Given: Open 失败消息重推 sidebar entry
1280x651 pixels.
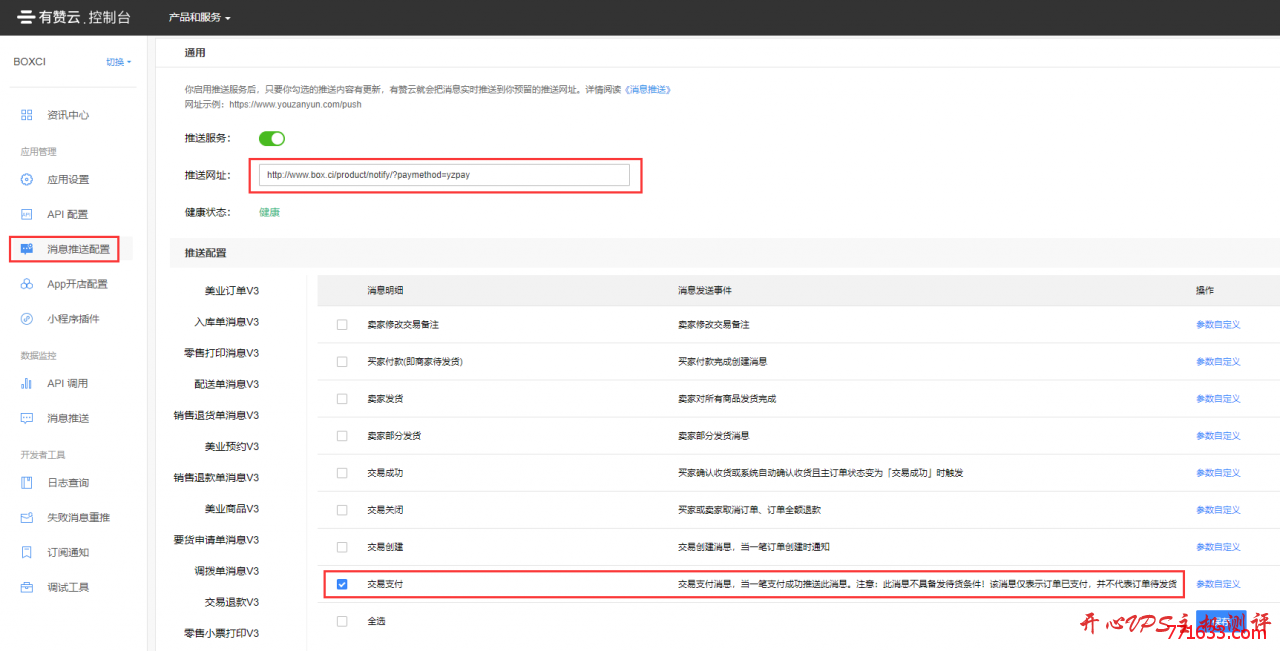Looking at the screenshot, I should tap(78, 518).
